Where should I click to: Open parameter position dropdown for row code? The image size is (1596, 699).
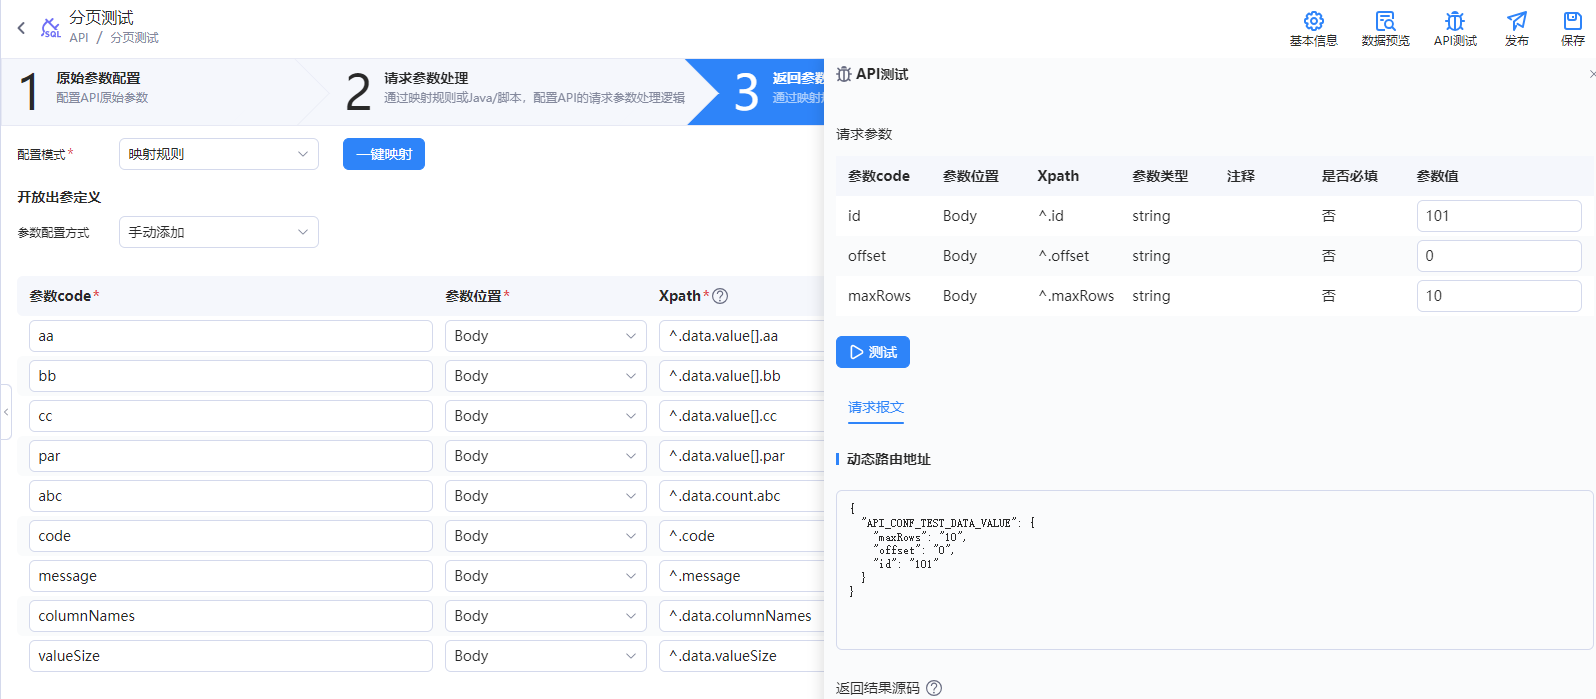tap(545, 536)
